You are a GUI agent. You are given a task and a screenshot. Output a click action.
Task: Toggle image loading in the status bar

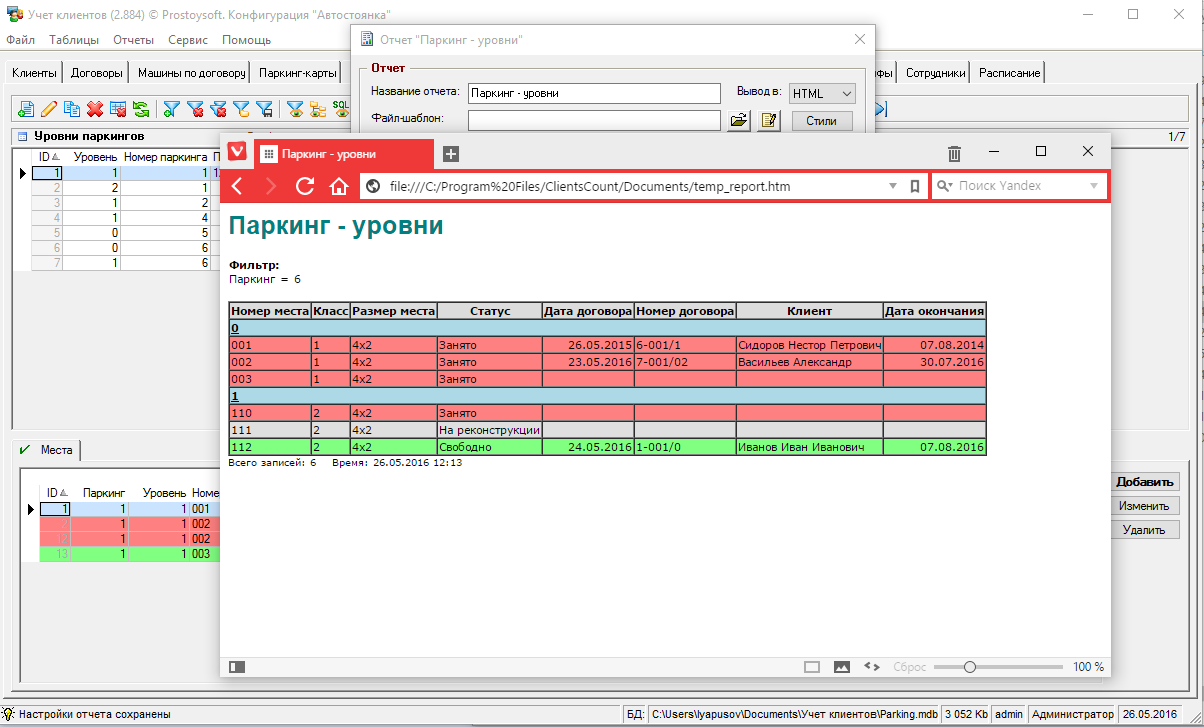(x=842, y=667)
